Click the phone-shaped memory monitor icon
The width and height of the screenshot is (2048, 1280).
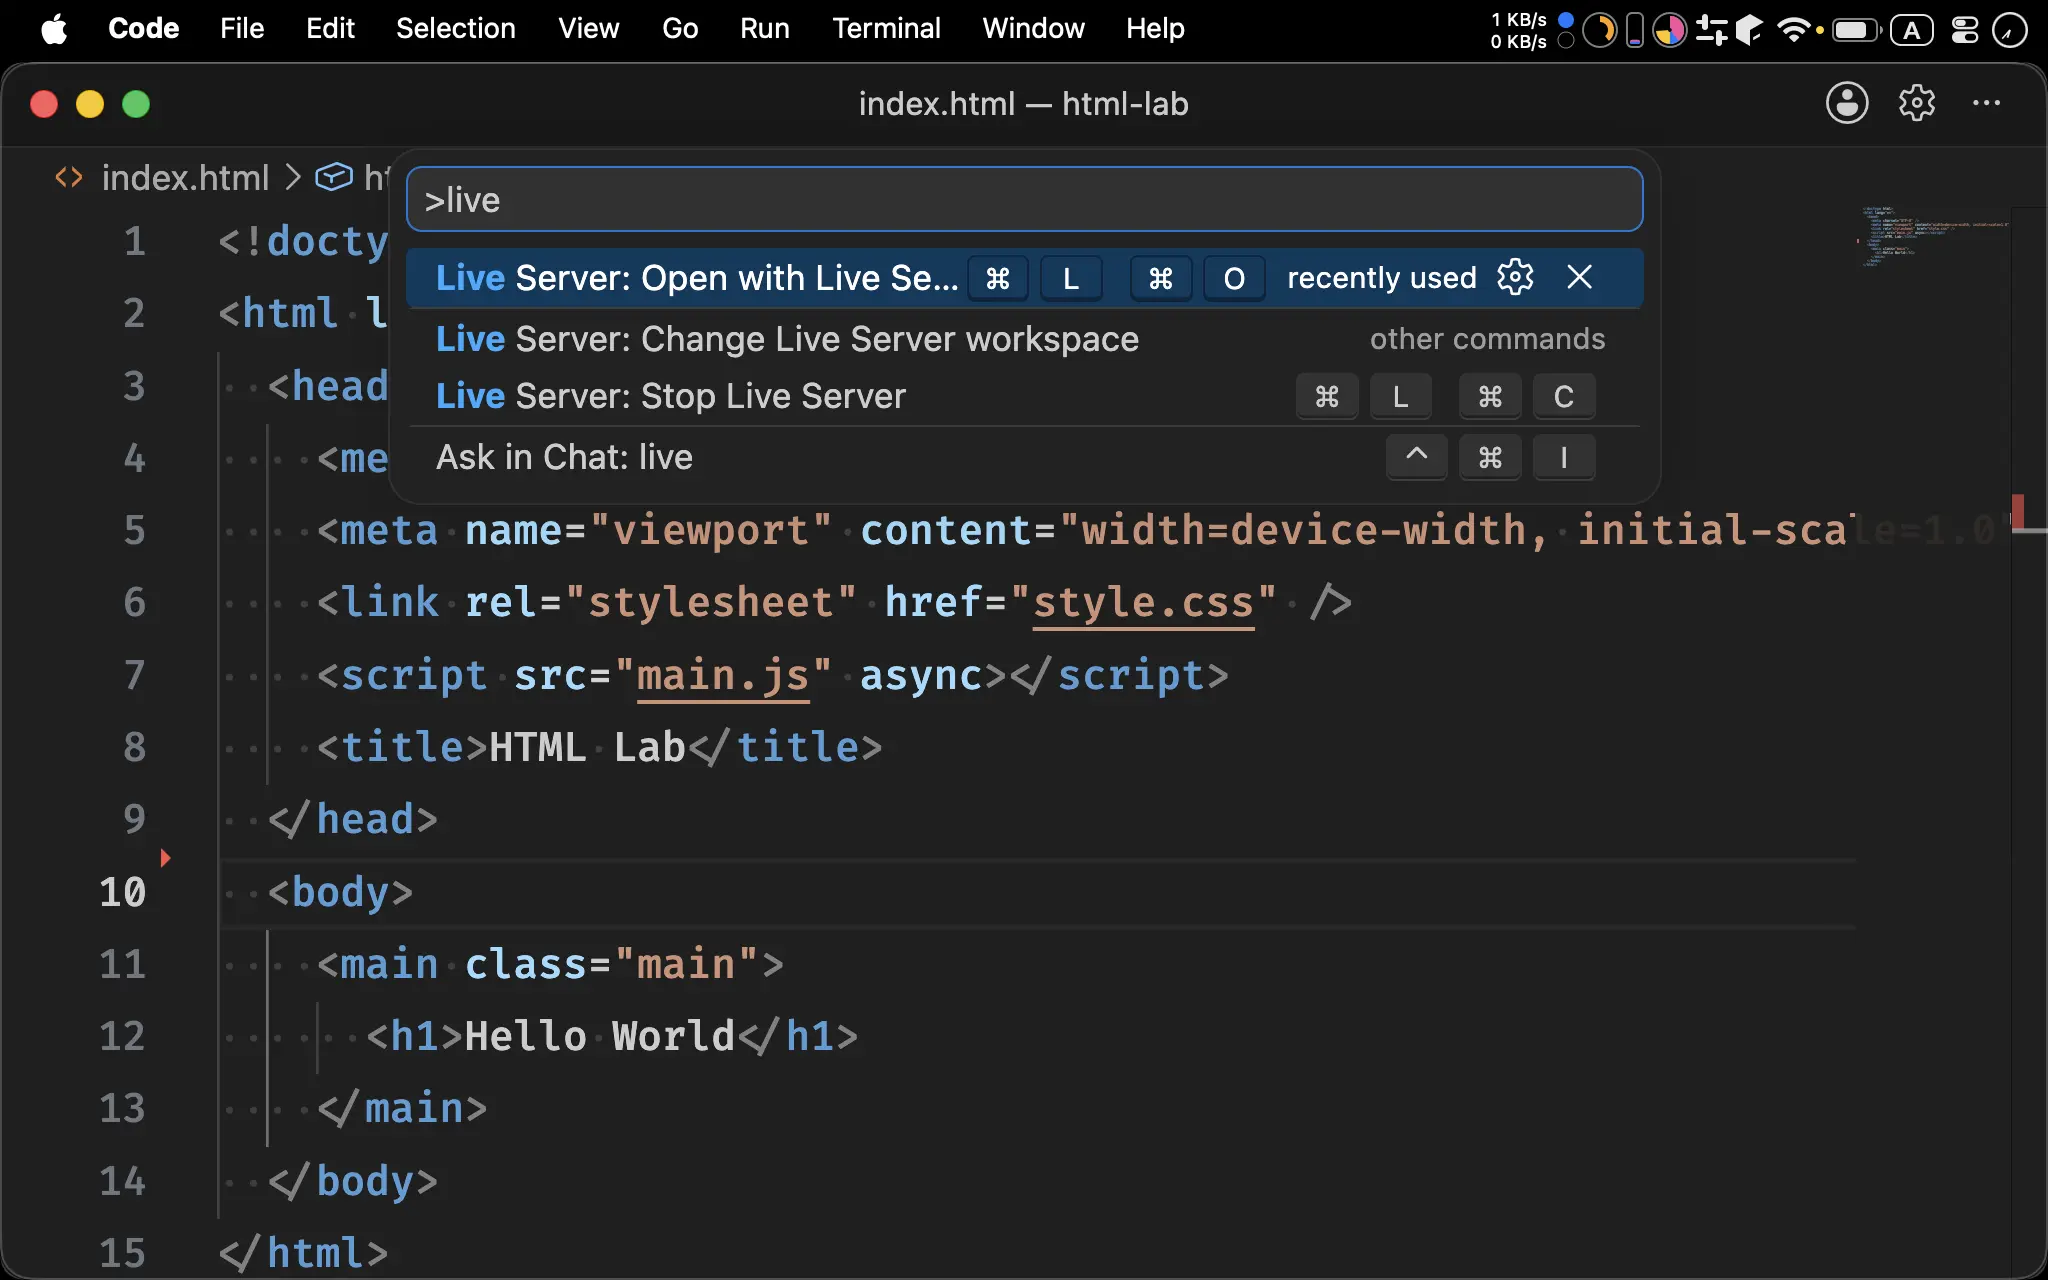pyautogui.click(x=1635, y=30)
